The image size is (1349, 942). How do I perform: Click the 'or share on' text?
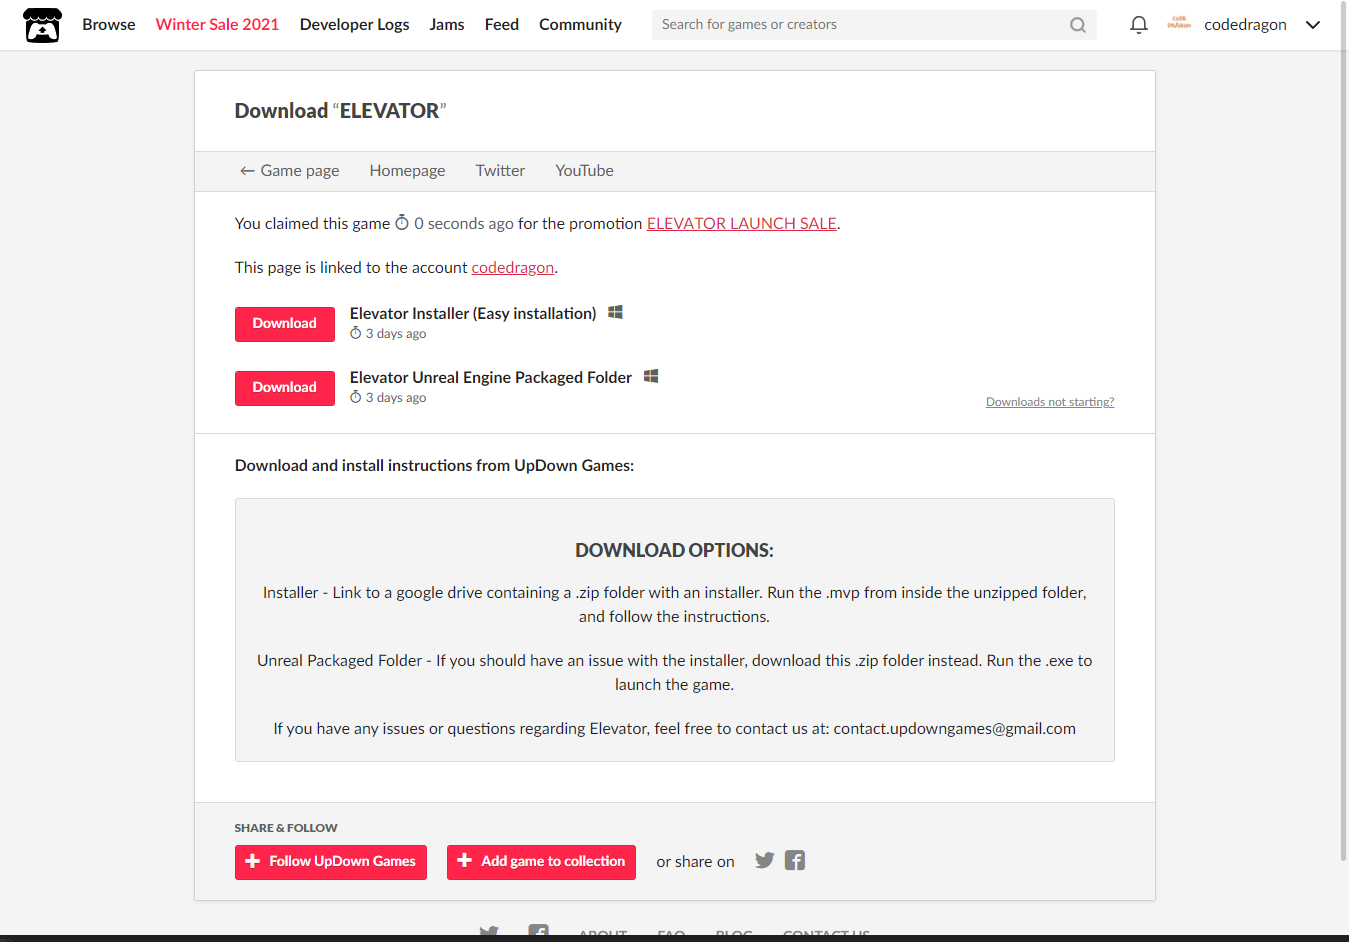tap(695, 862)
